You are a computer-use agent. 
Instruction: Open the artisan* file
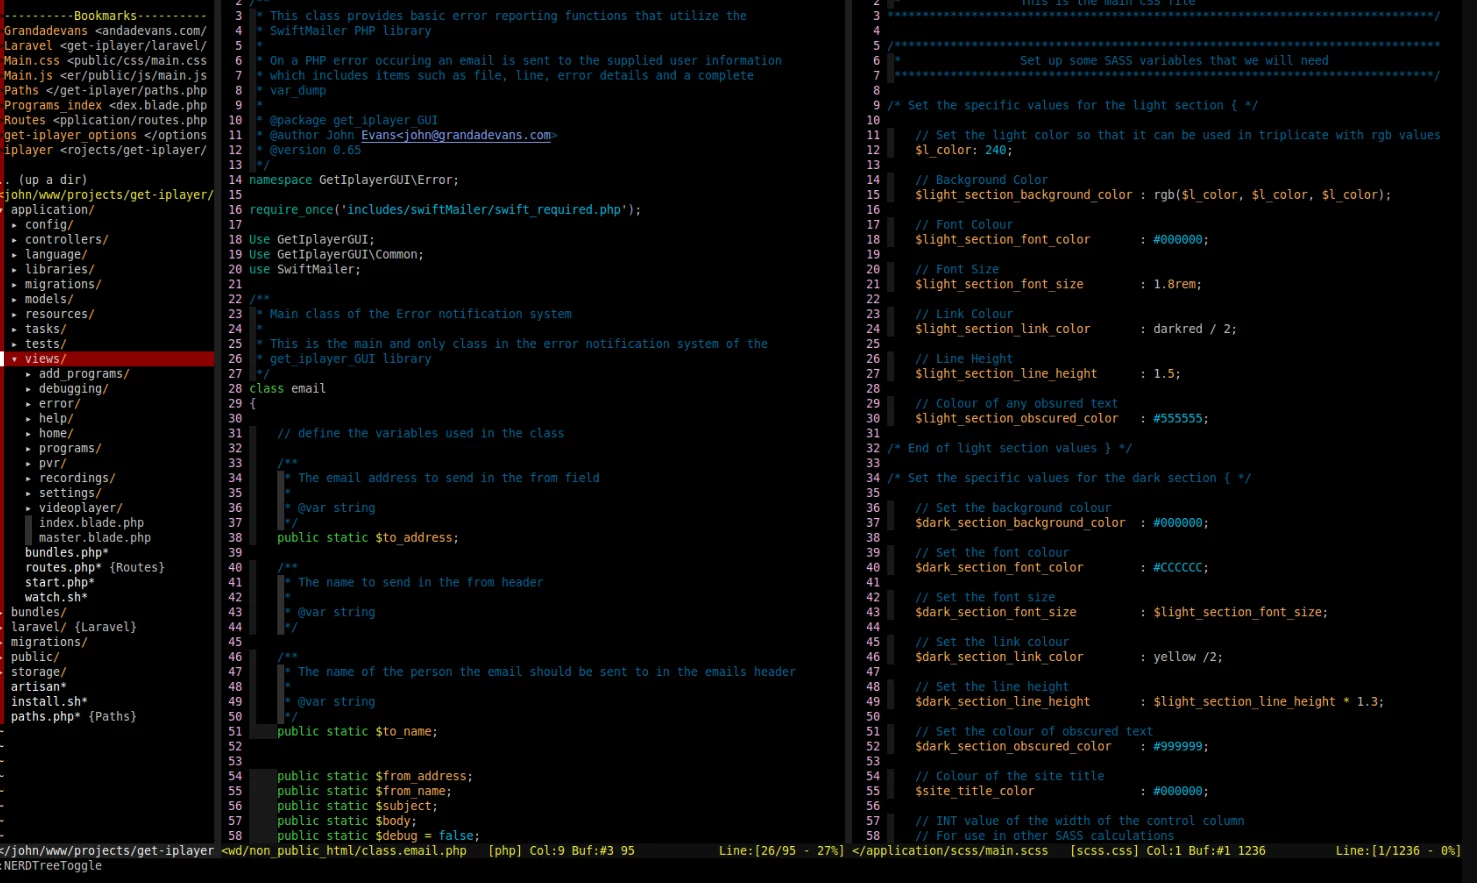coord(39,687)
